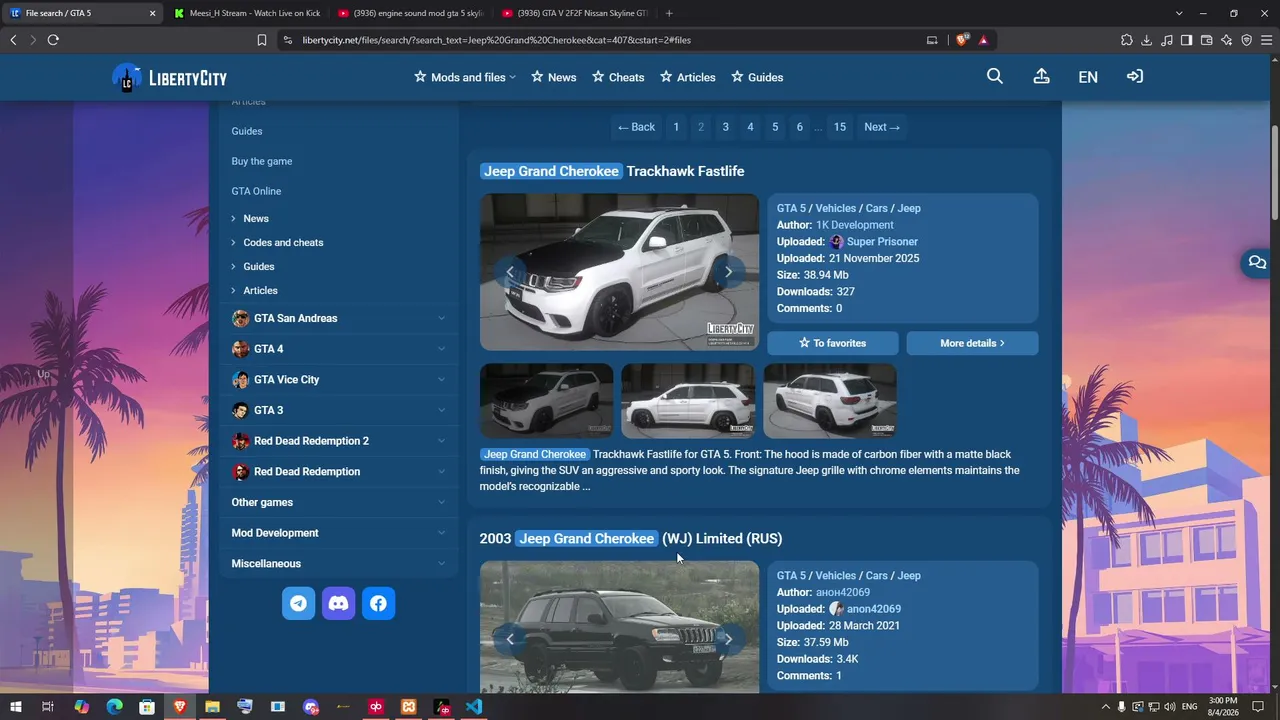Expand the GTA Vice City section
This screenshot has width=1280, height=720.
(x=338, y=380)
